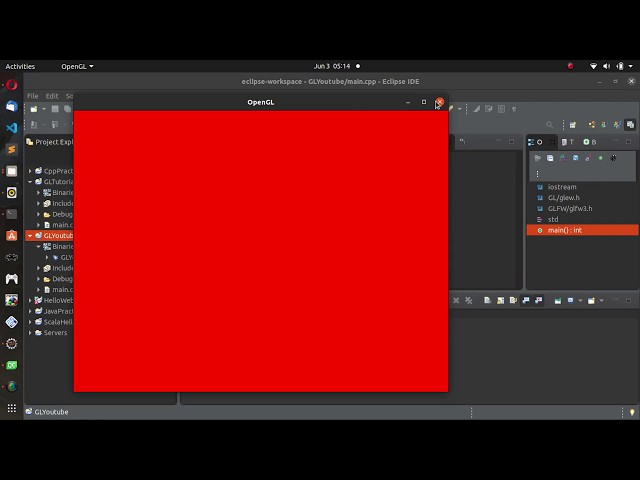Open Visual Studio Code from the dock

tap(11, 128)
